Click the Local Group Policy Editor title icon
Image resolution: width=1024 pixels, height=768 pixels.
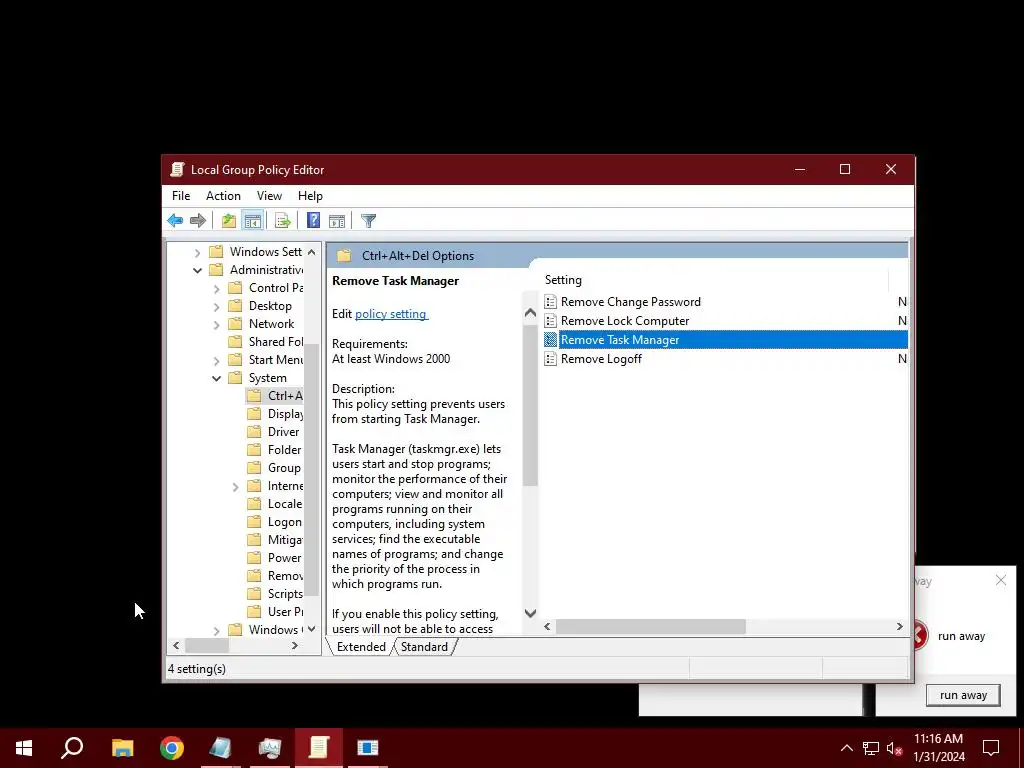pos(177,170)
